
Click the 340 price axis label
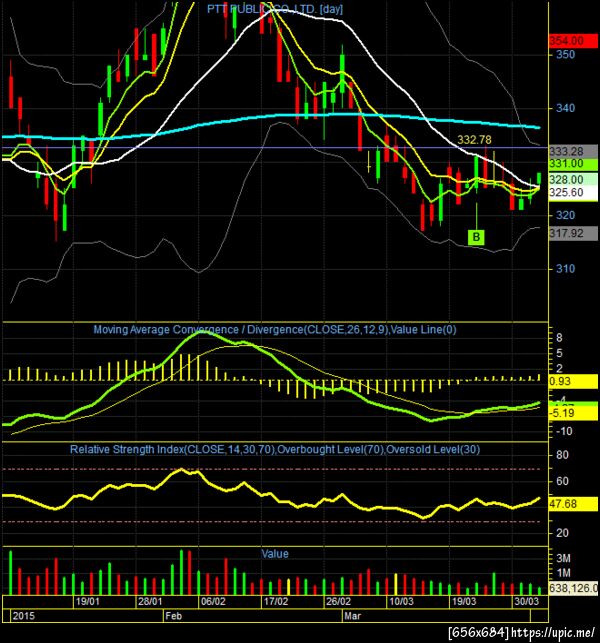[565, 108]
